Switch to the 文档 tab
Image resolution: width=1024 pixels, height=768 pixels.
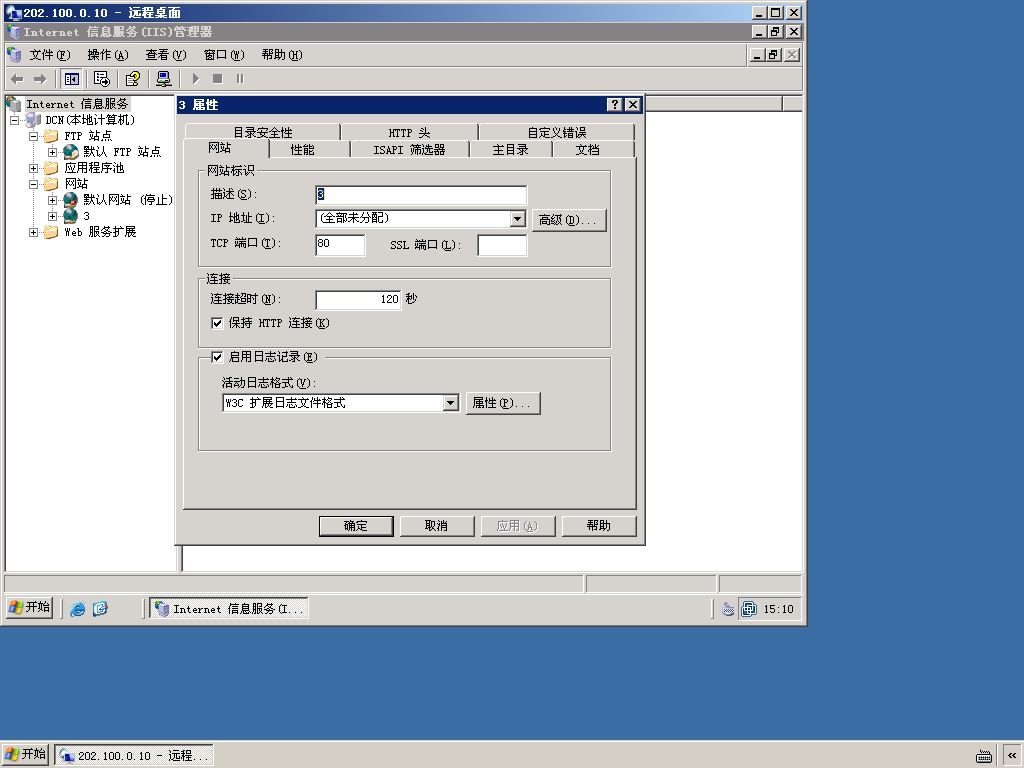click(x=587, y=150)
